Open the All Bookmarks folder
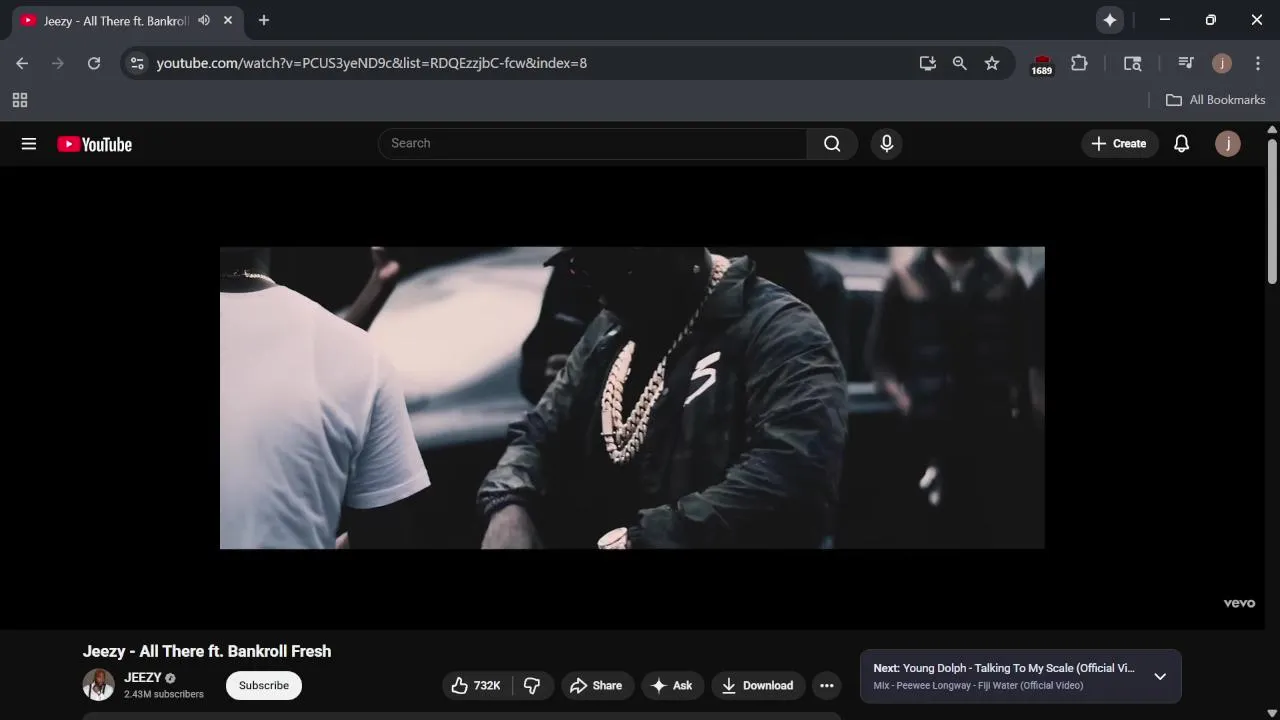The width and height of the screenshot is (1280, 720). [x=1216, y=100]
